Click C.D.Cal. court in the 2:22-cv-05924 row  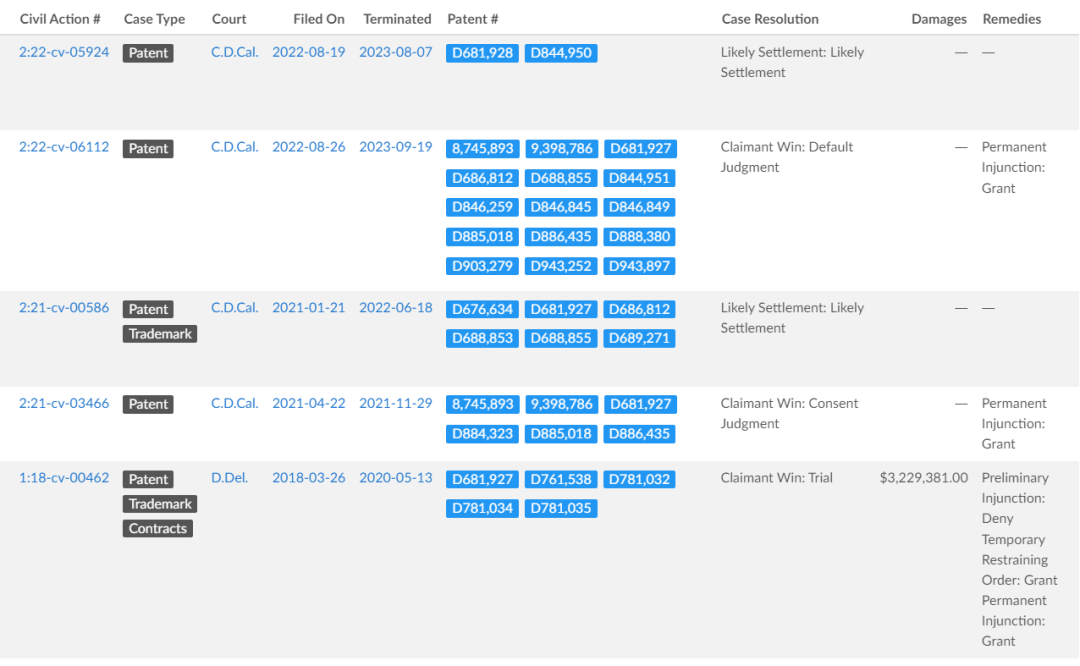tap(235, 52)
